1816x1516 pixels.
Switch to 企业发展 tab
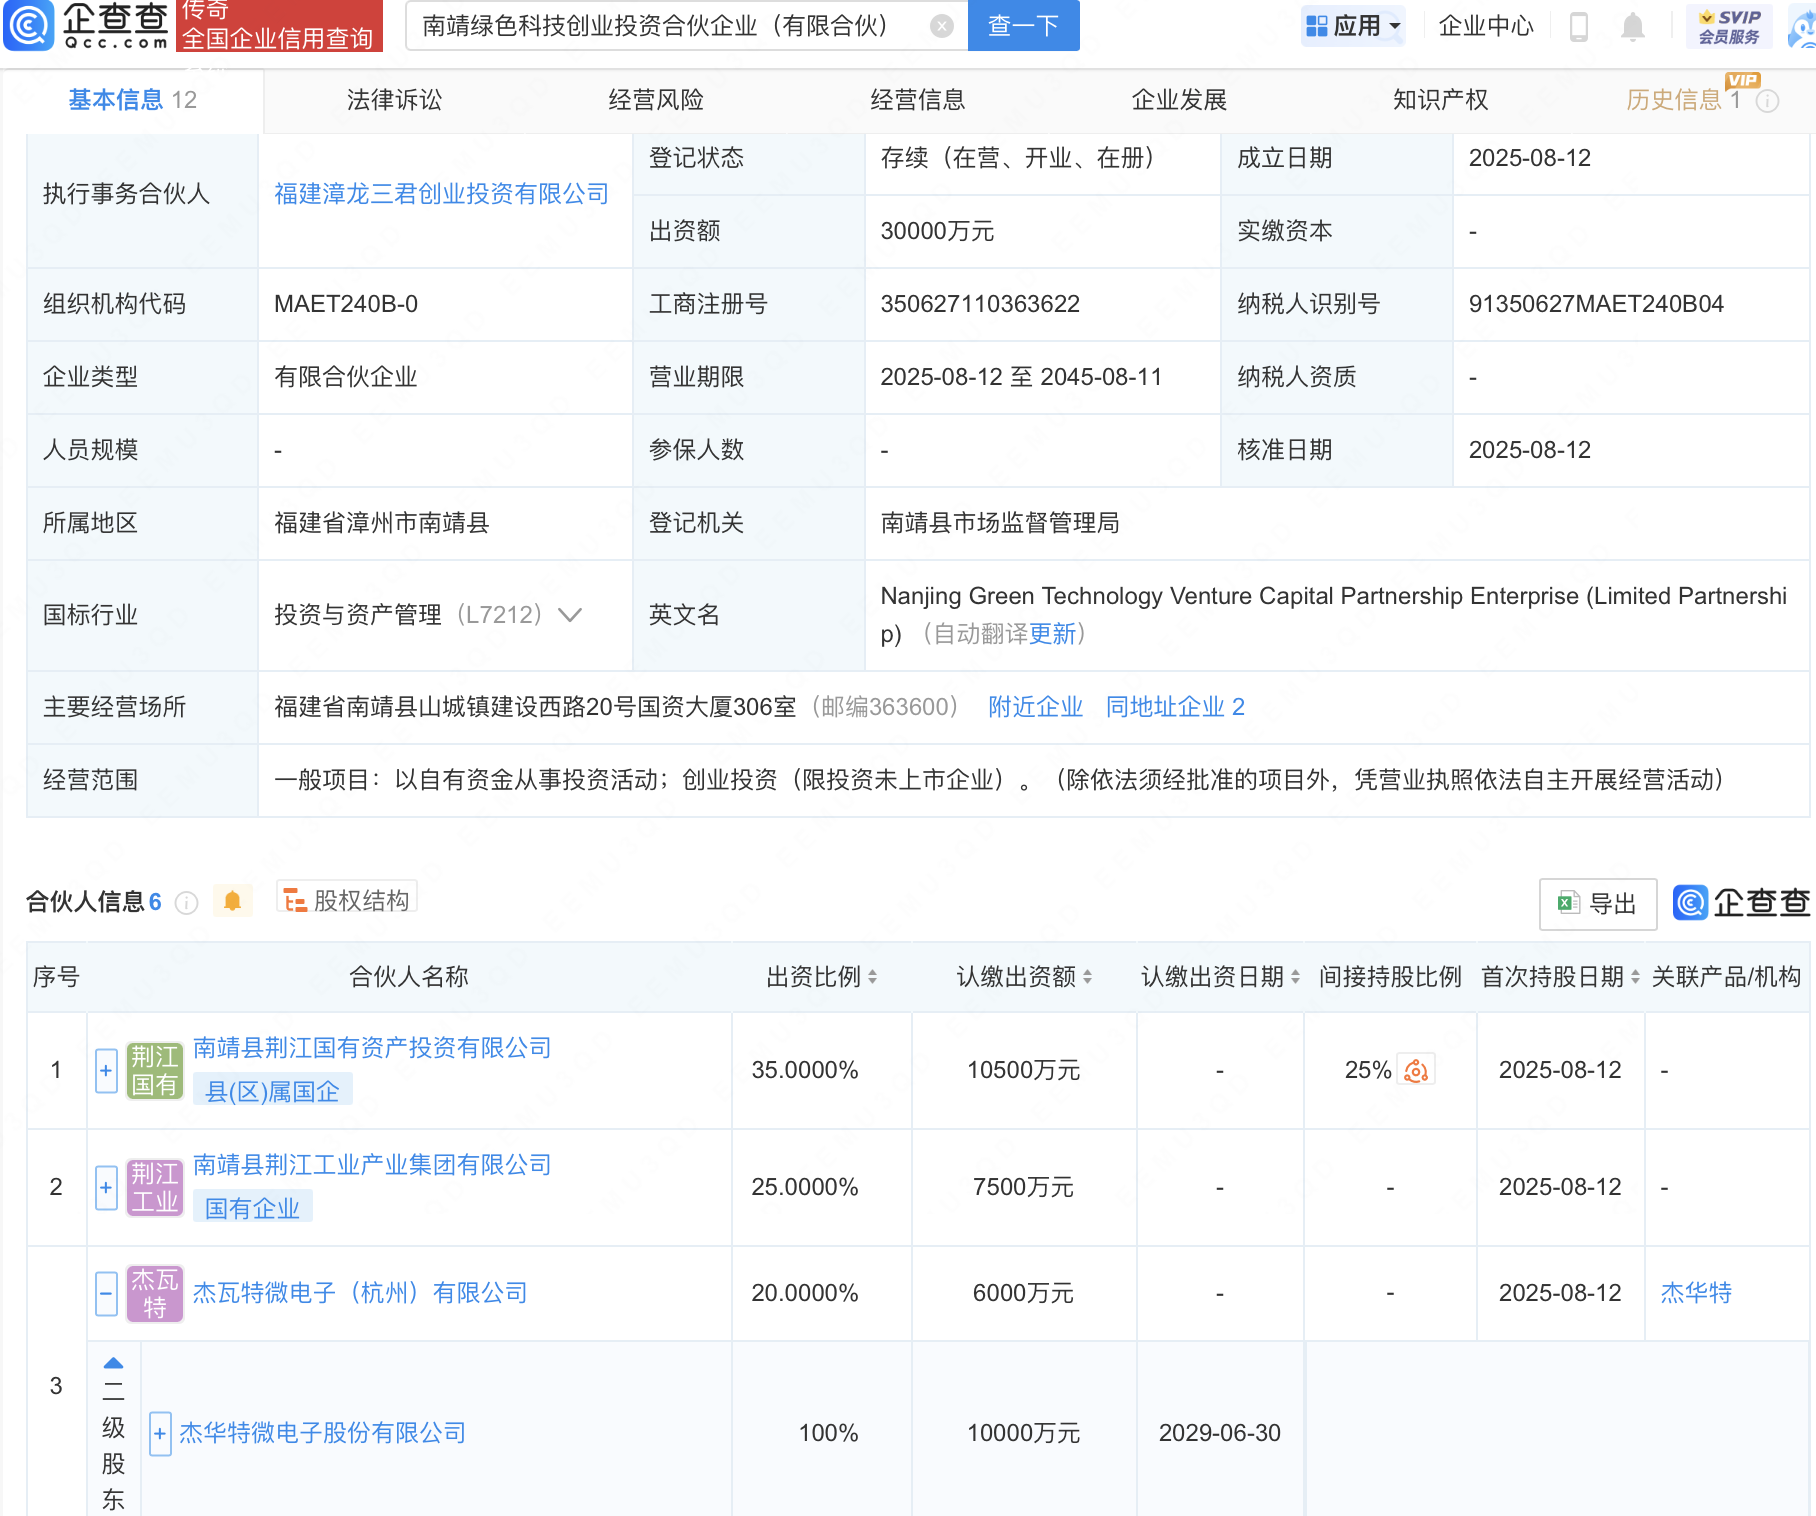click(x=1179, y=100)
